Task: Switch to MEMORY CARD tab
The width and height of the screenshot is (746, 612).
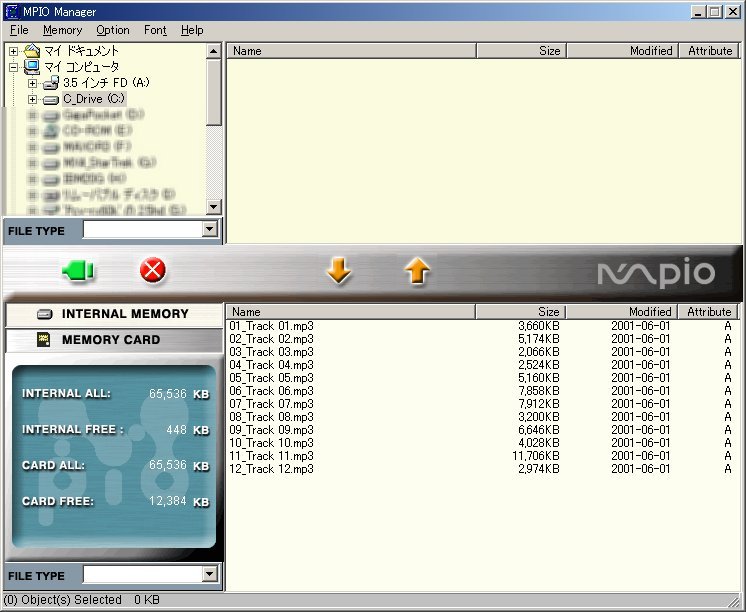Action: point(114,340)
